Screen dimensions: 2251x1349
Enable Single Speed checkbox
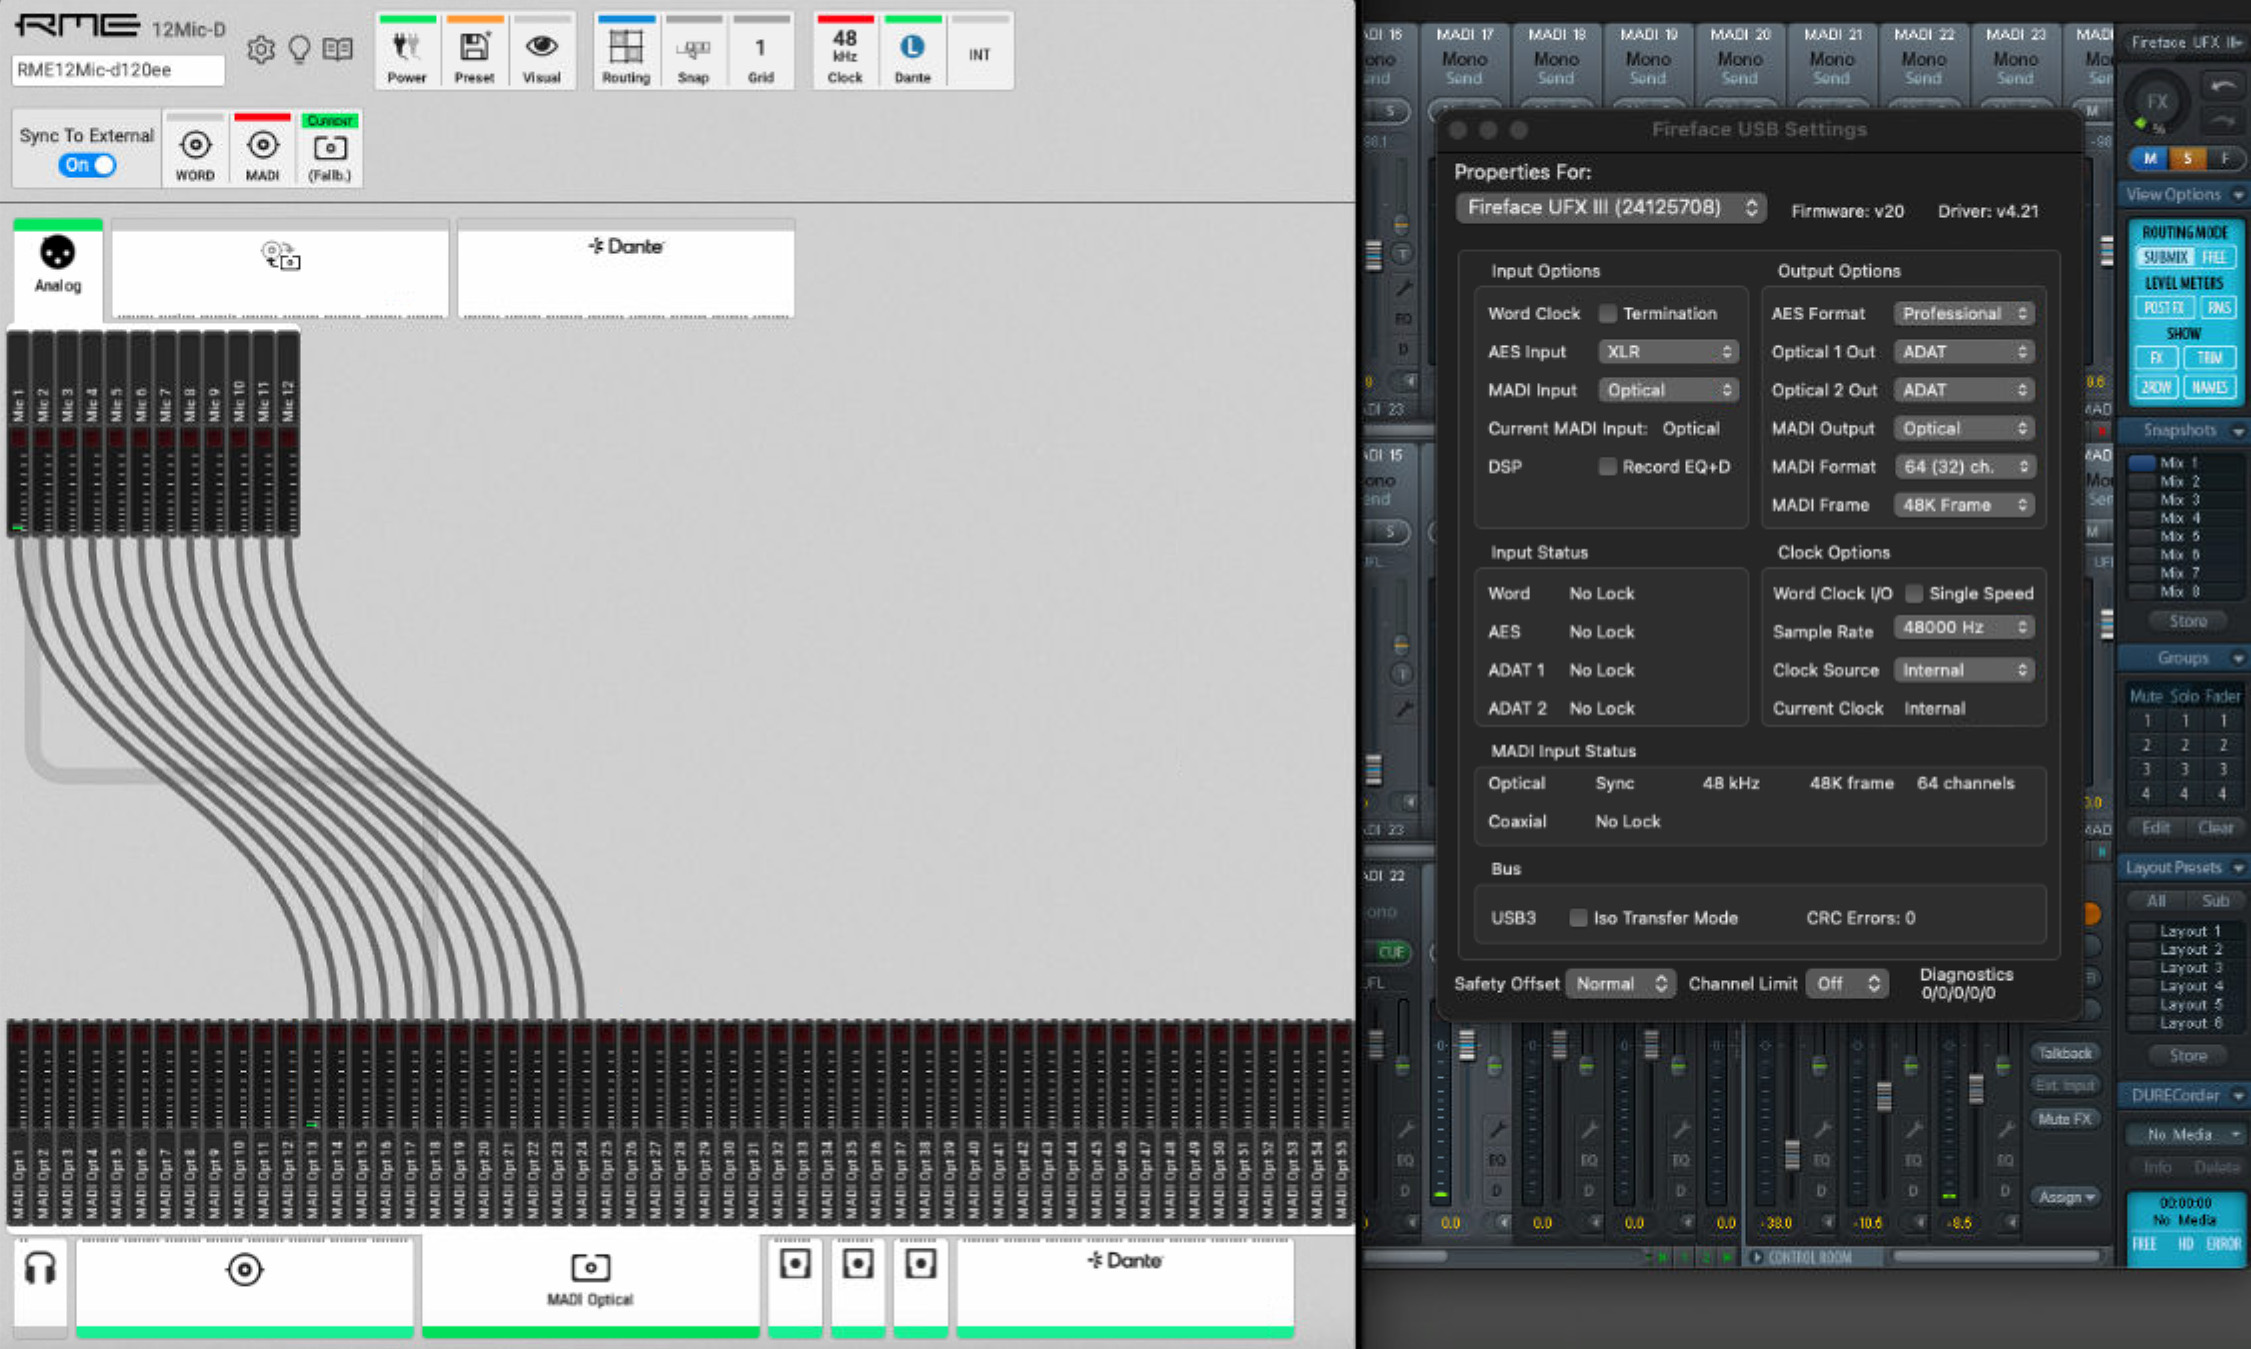(x=1913, y=593)
